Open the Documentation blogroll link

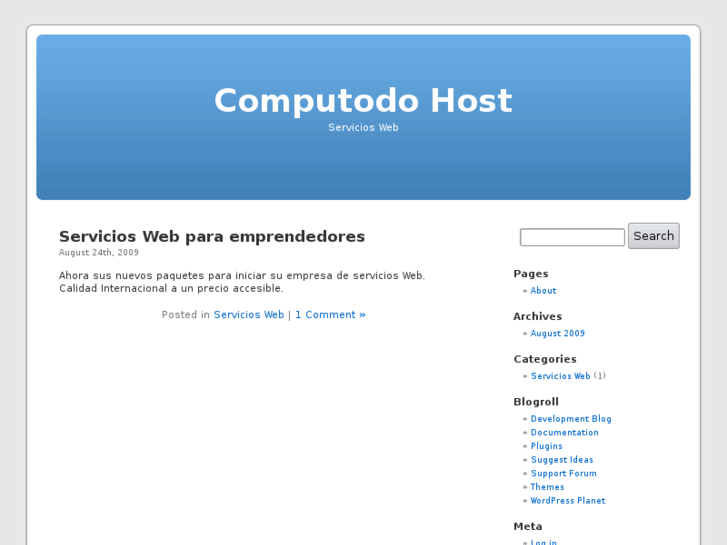point(564,432)
